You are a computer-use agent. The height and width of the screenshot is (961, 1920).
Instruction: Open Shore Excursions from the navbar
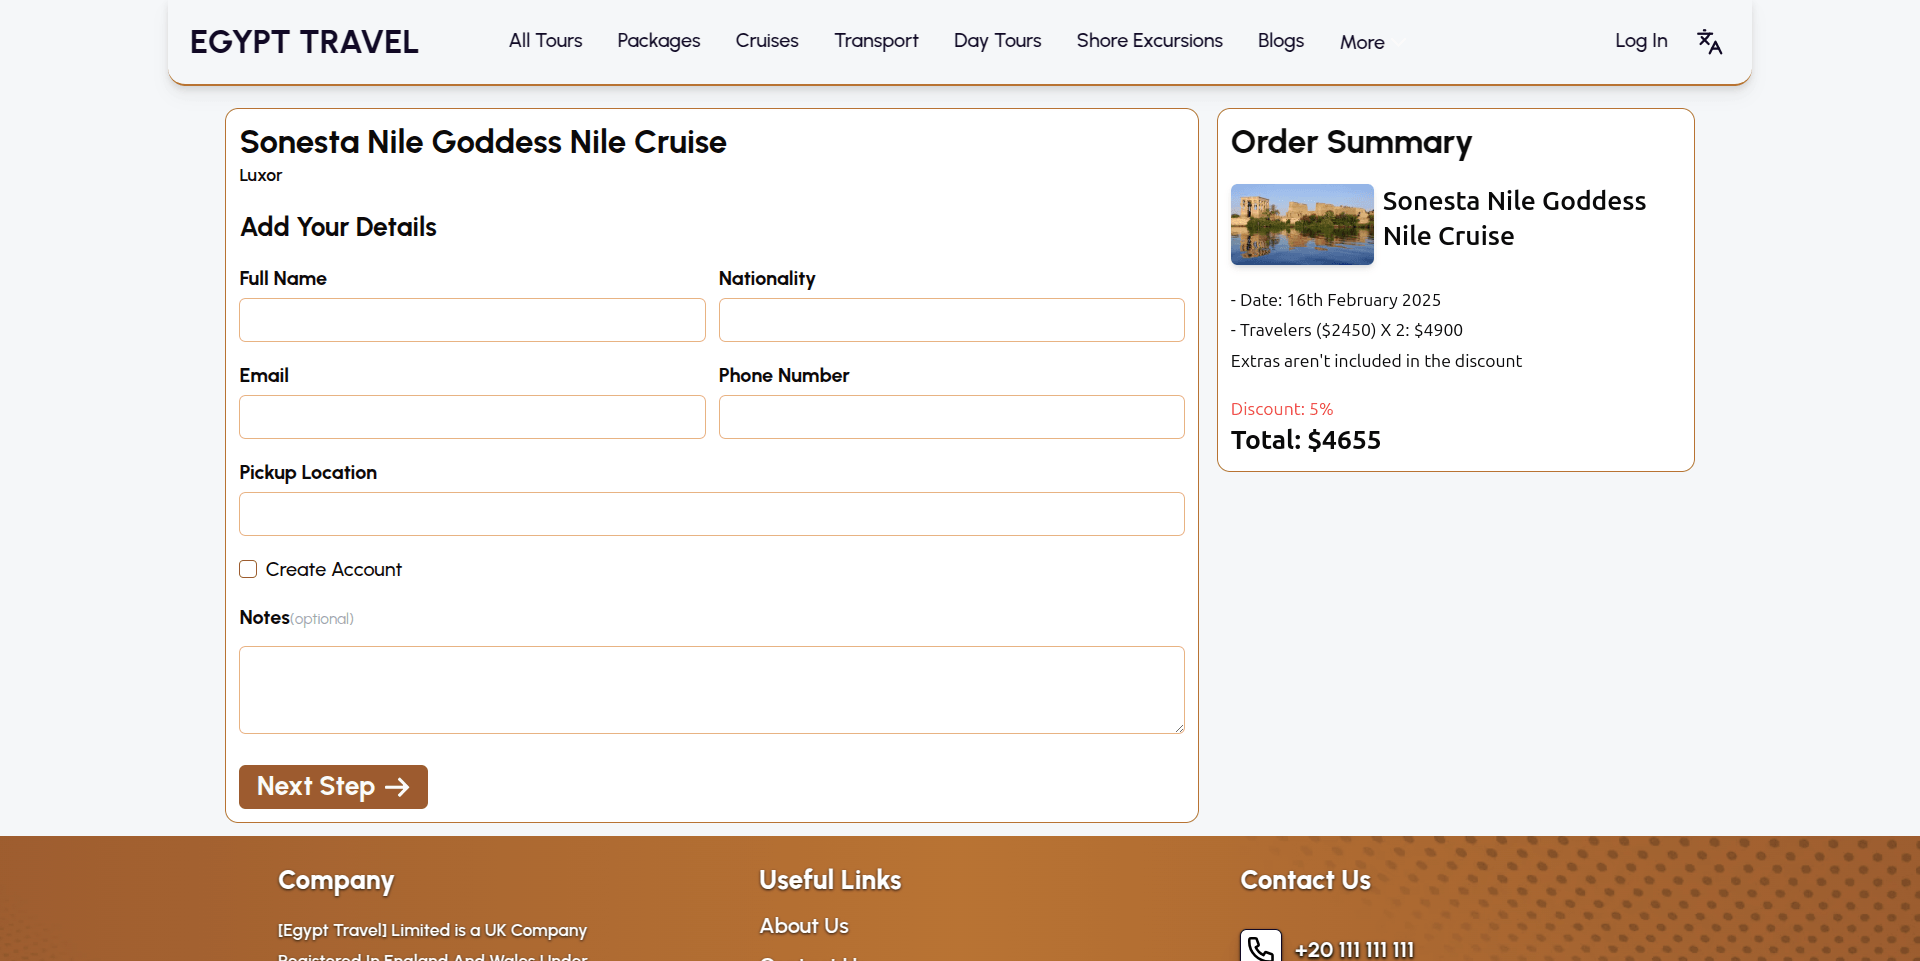click(1149, 41)
